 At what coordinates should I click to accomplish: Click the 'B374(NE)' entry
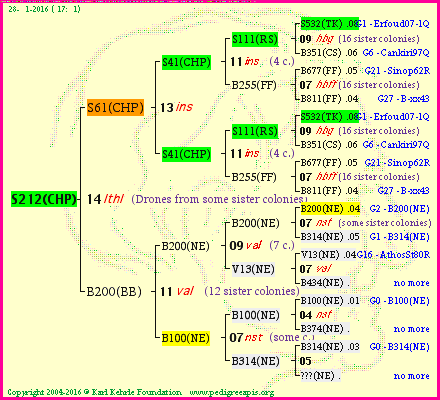[x=325, y=329]
